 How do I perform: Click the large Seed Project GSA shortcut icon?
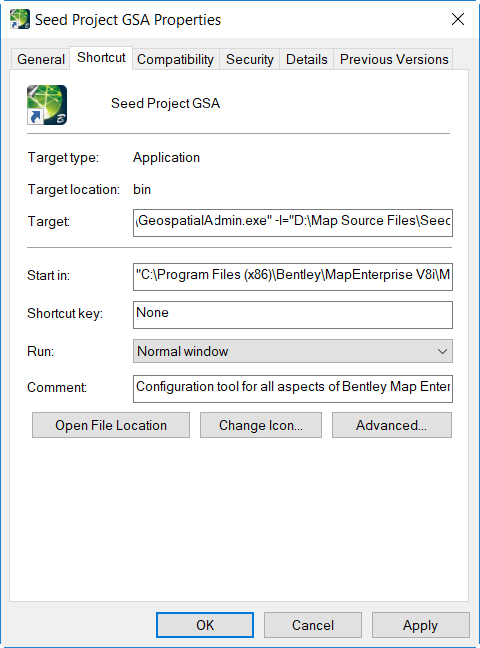[x=47, y=105]
